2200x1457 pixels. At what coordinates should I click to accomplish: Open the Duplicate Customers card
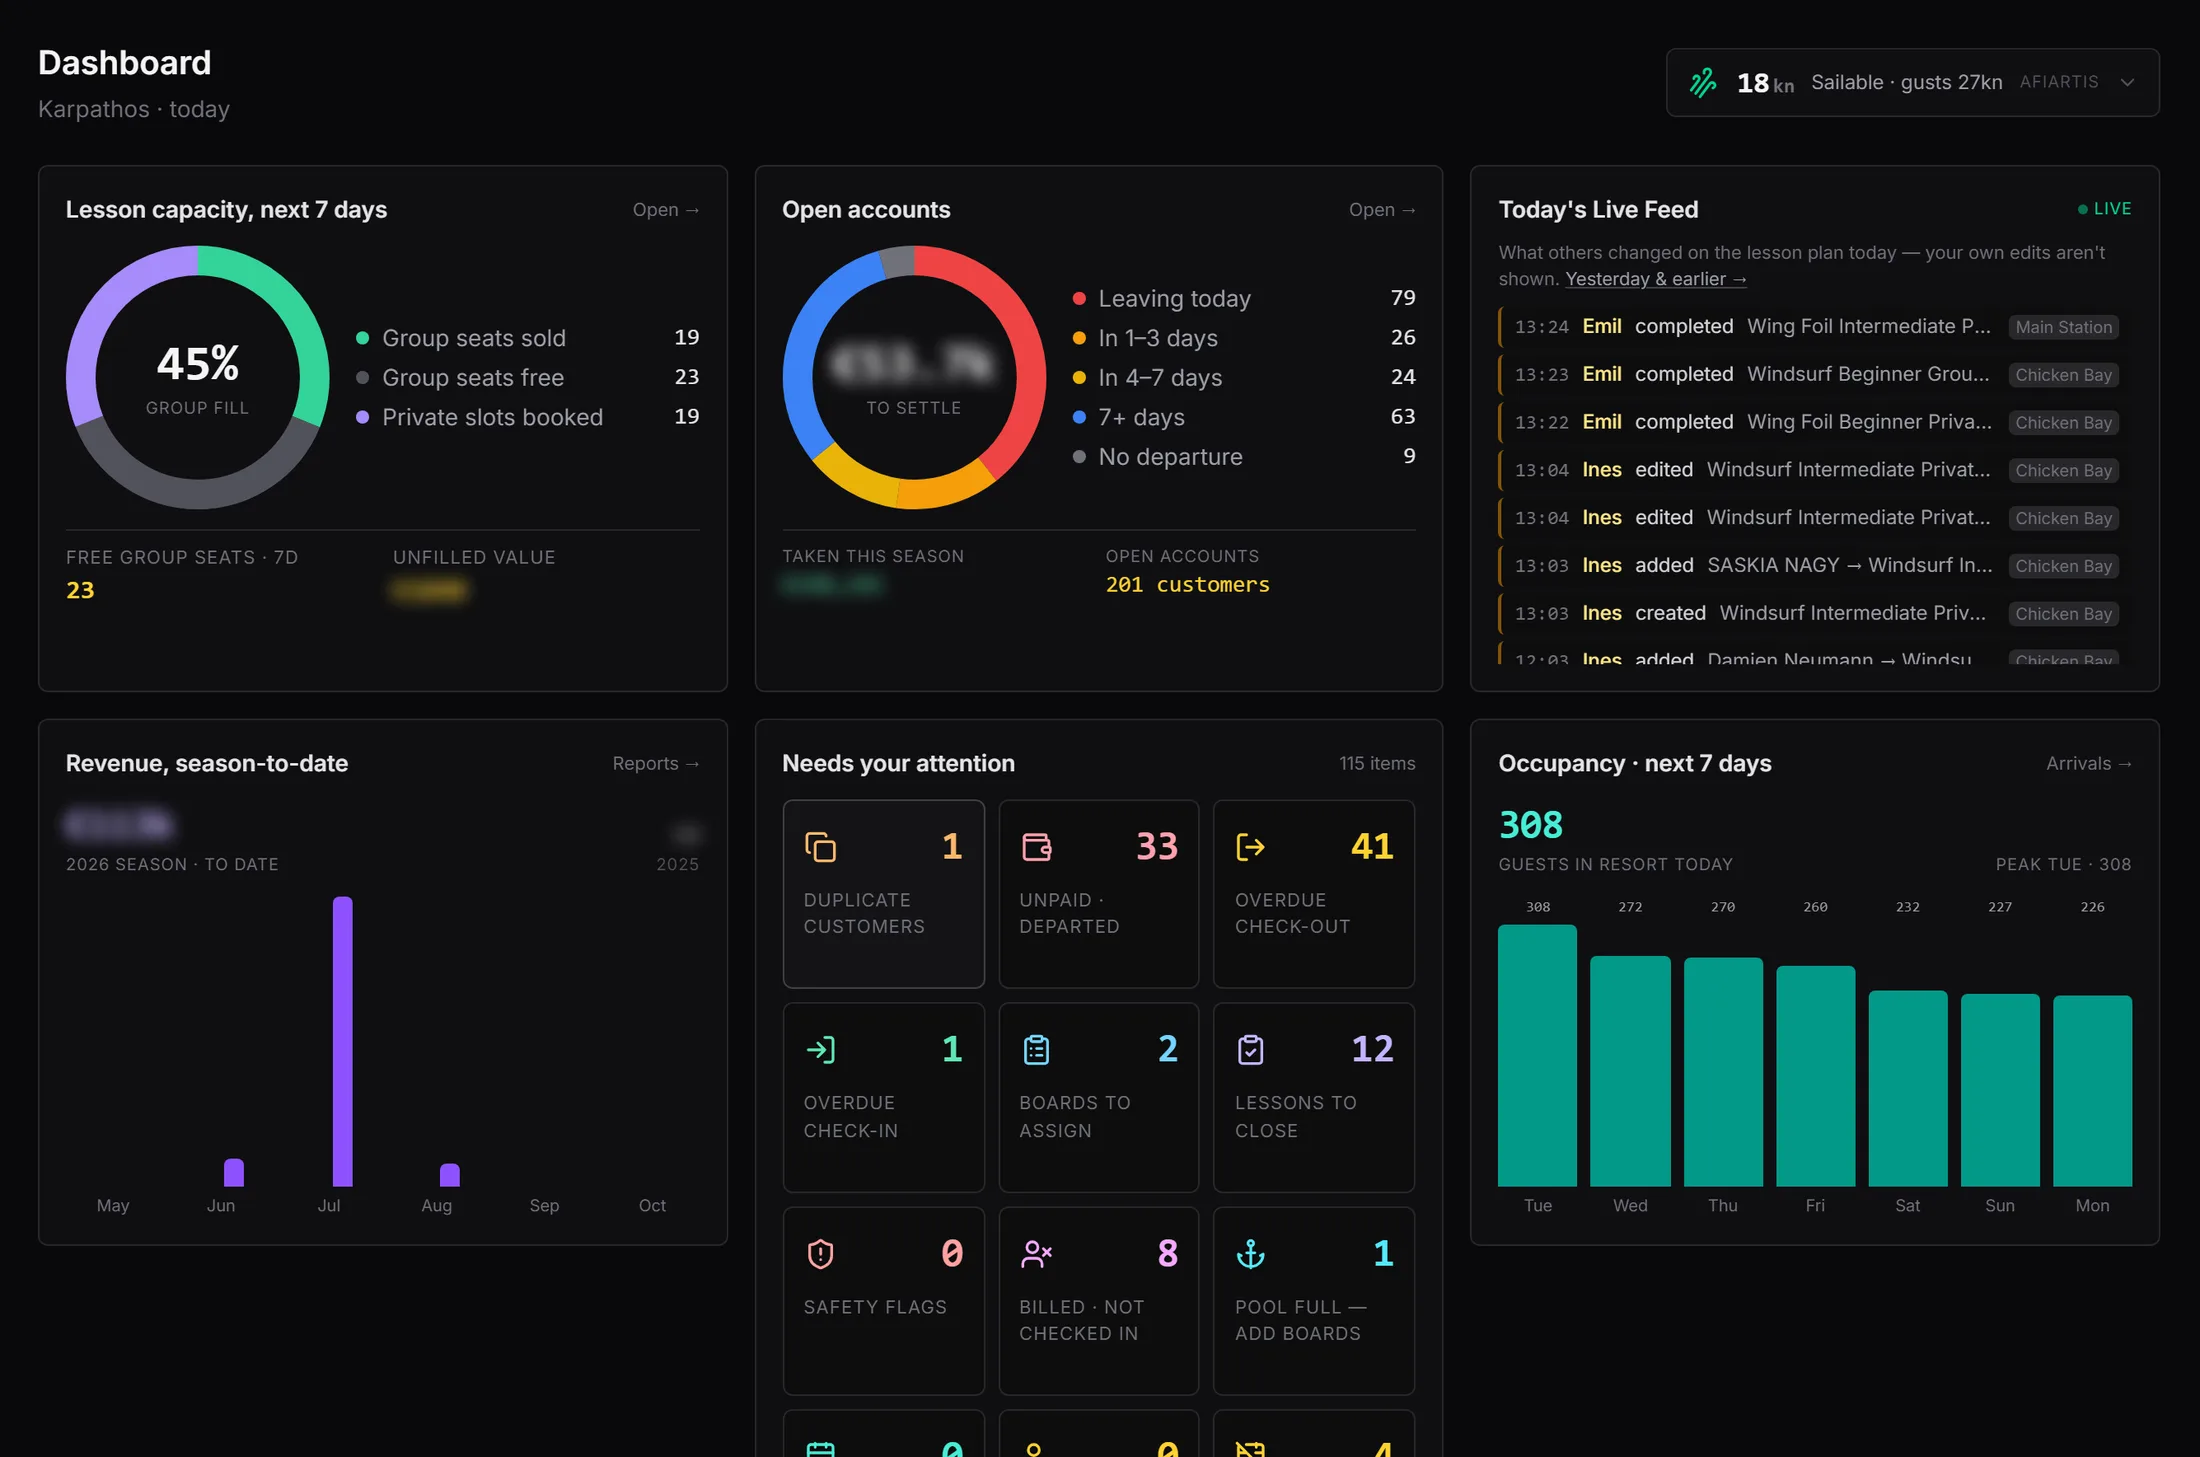point(884,893)
